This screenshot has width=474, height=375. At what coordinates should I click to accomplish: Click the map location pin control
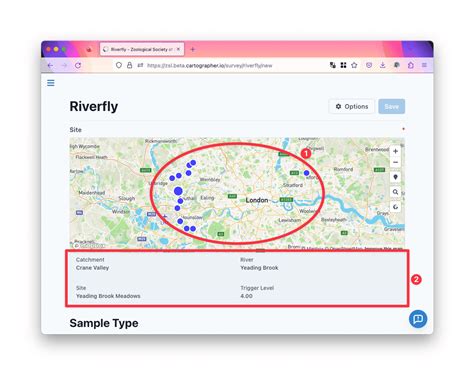(395, 177)
